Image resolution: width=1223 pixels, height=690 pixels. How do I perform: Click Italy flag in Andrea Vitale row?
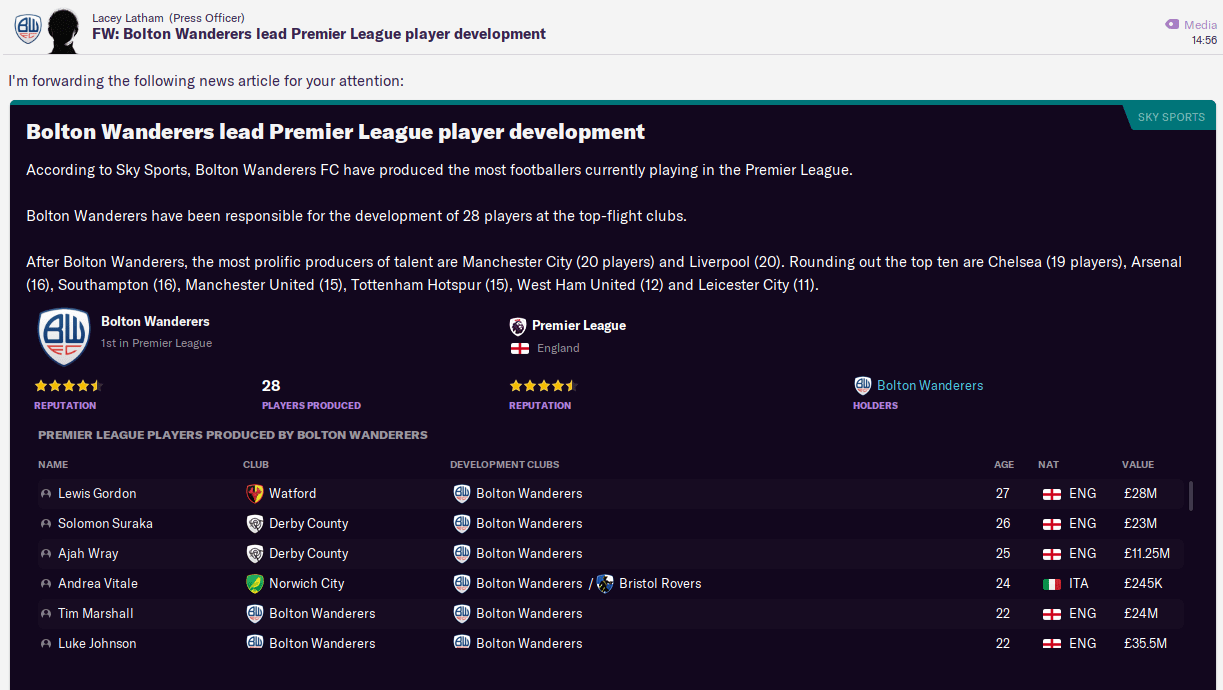point(1052,583)
